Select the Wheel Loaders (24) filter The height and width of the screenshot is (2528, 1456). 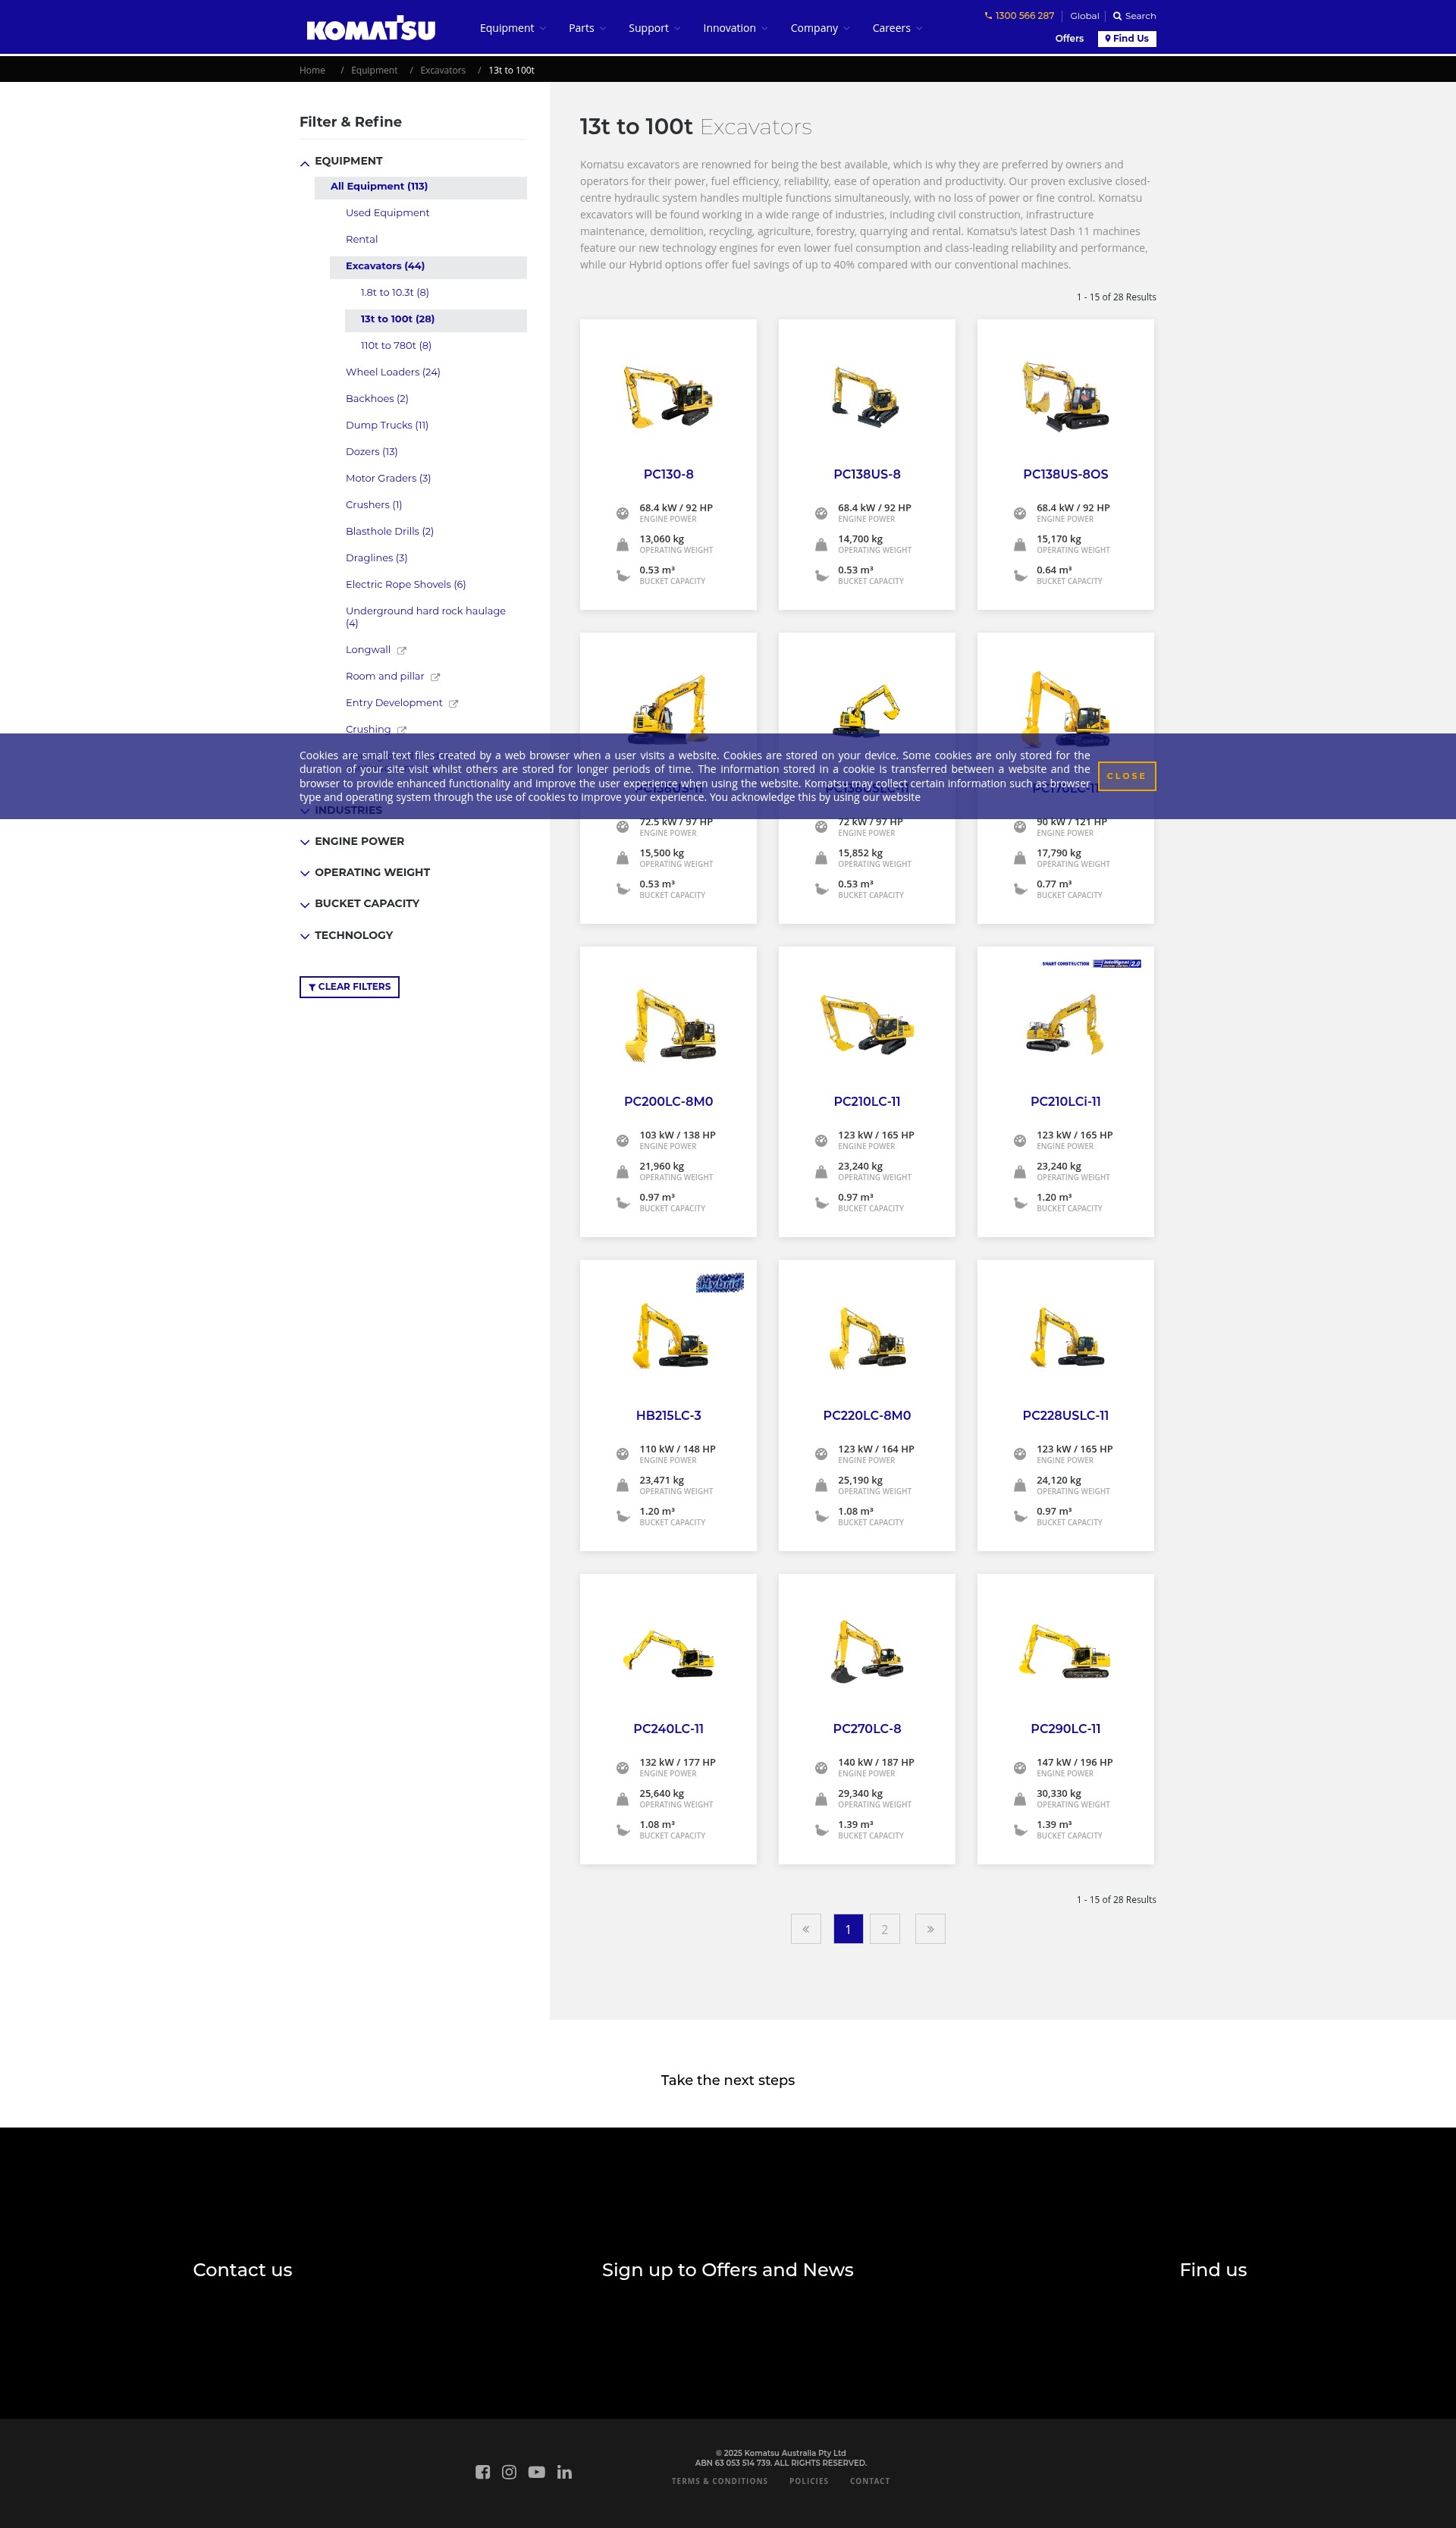click(x=393, y=372)
